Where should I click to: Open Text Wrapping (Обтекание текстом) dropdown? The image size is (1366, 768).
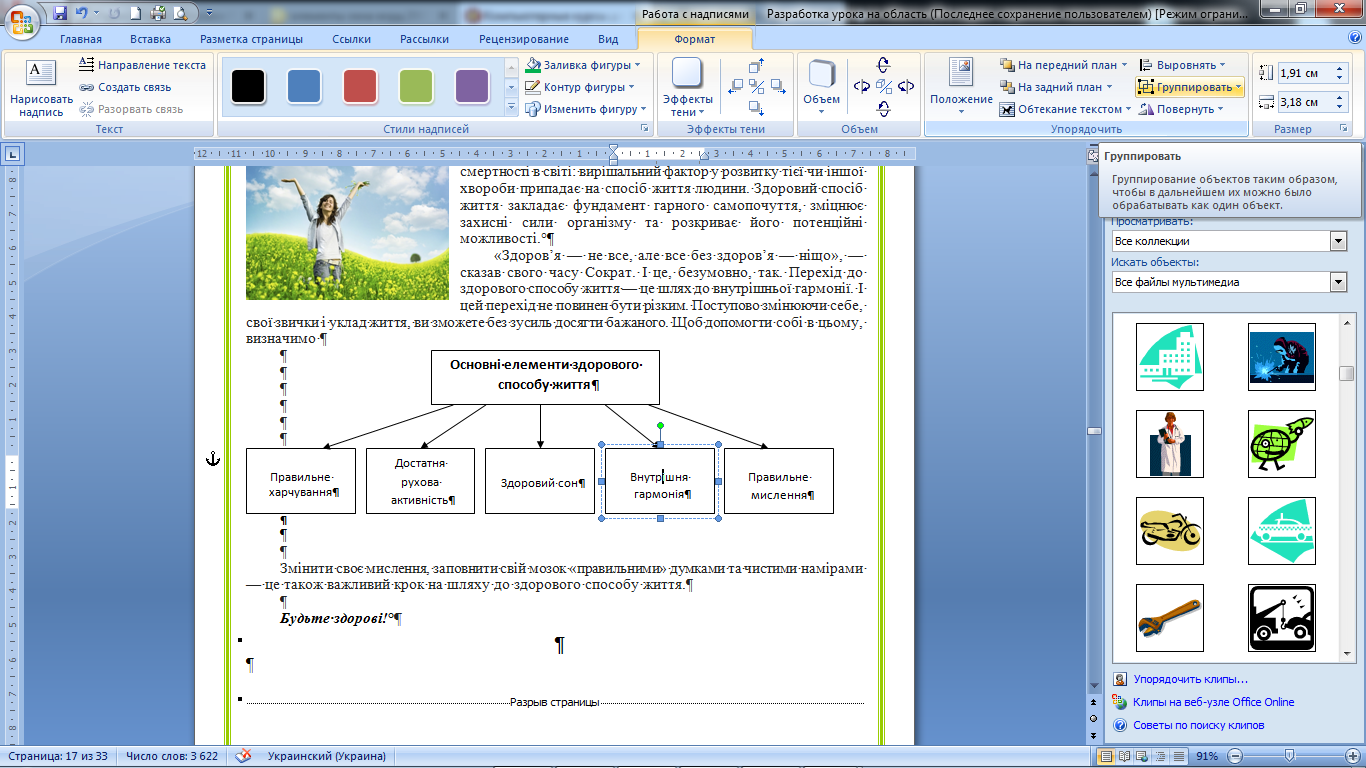point(1065,109)
